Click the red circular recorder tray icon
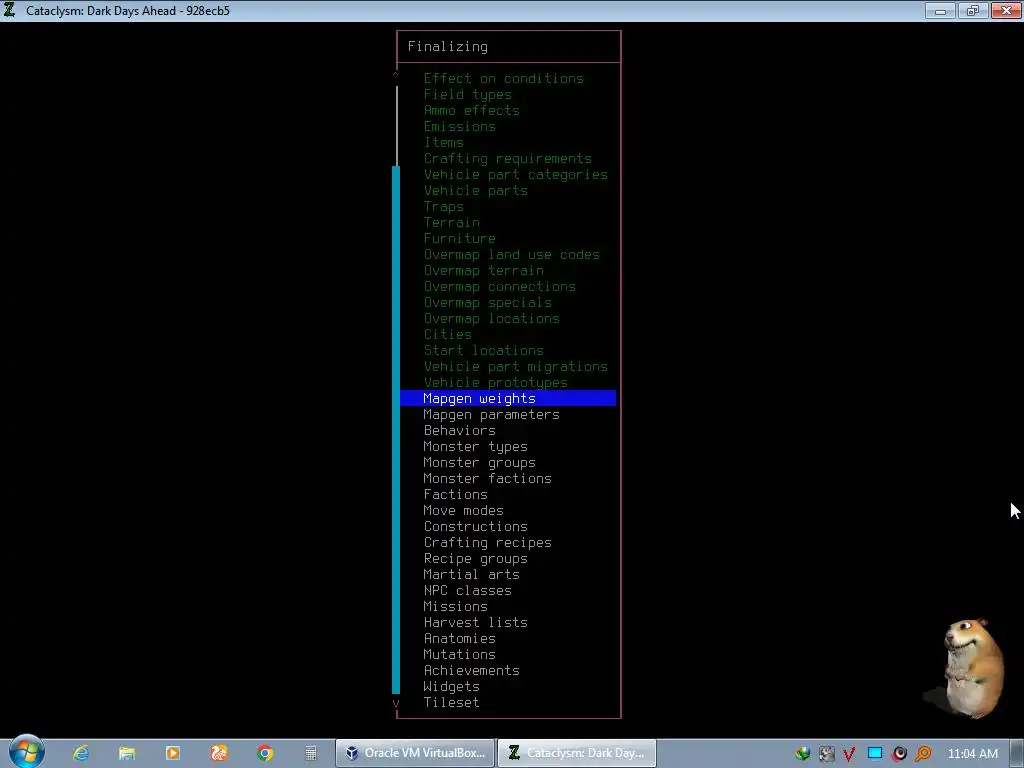 [x=899, y=754]
